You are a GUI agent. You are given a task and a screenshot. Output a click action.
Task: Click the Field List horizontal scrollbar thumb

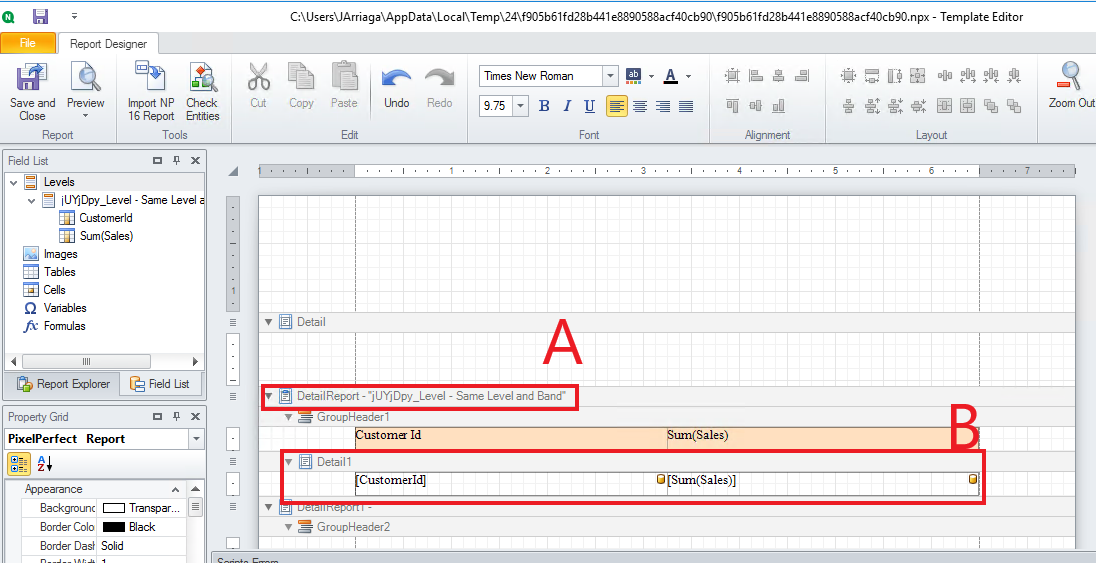(86, 362)
